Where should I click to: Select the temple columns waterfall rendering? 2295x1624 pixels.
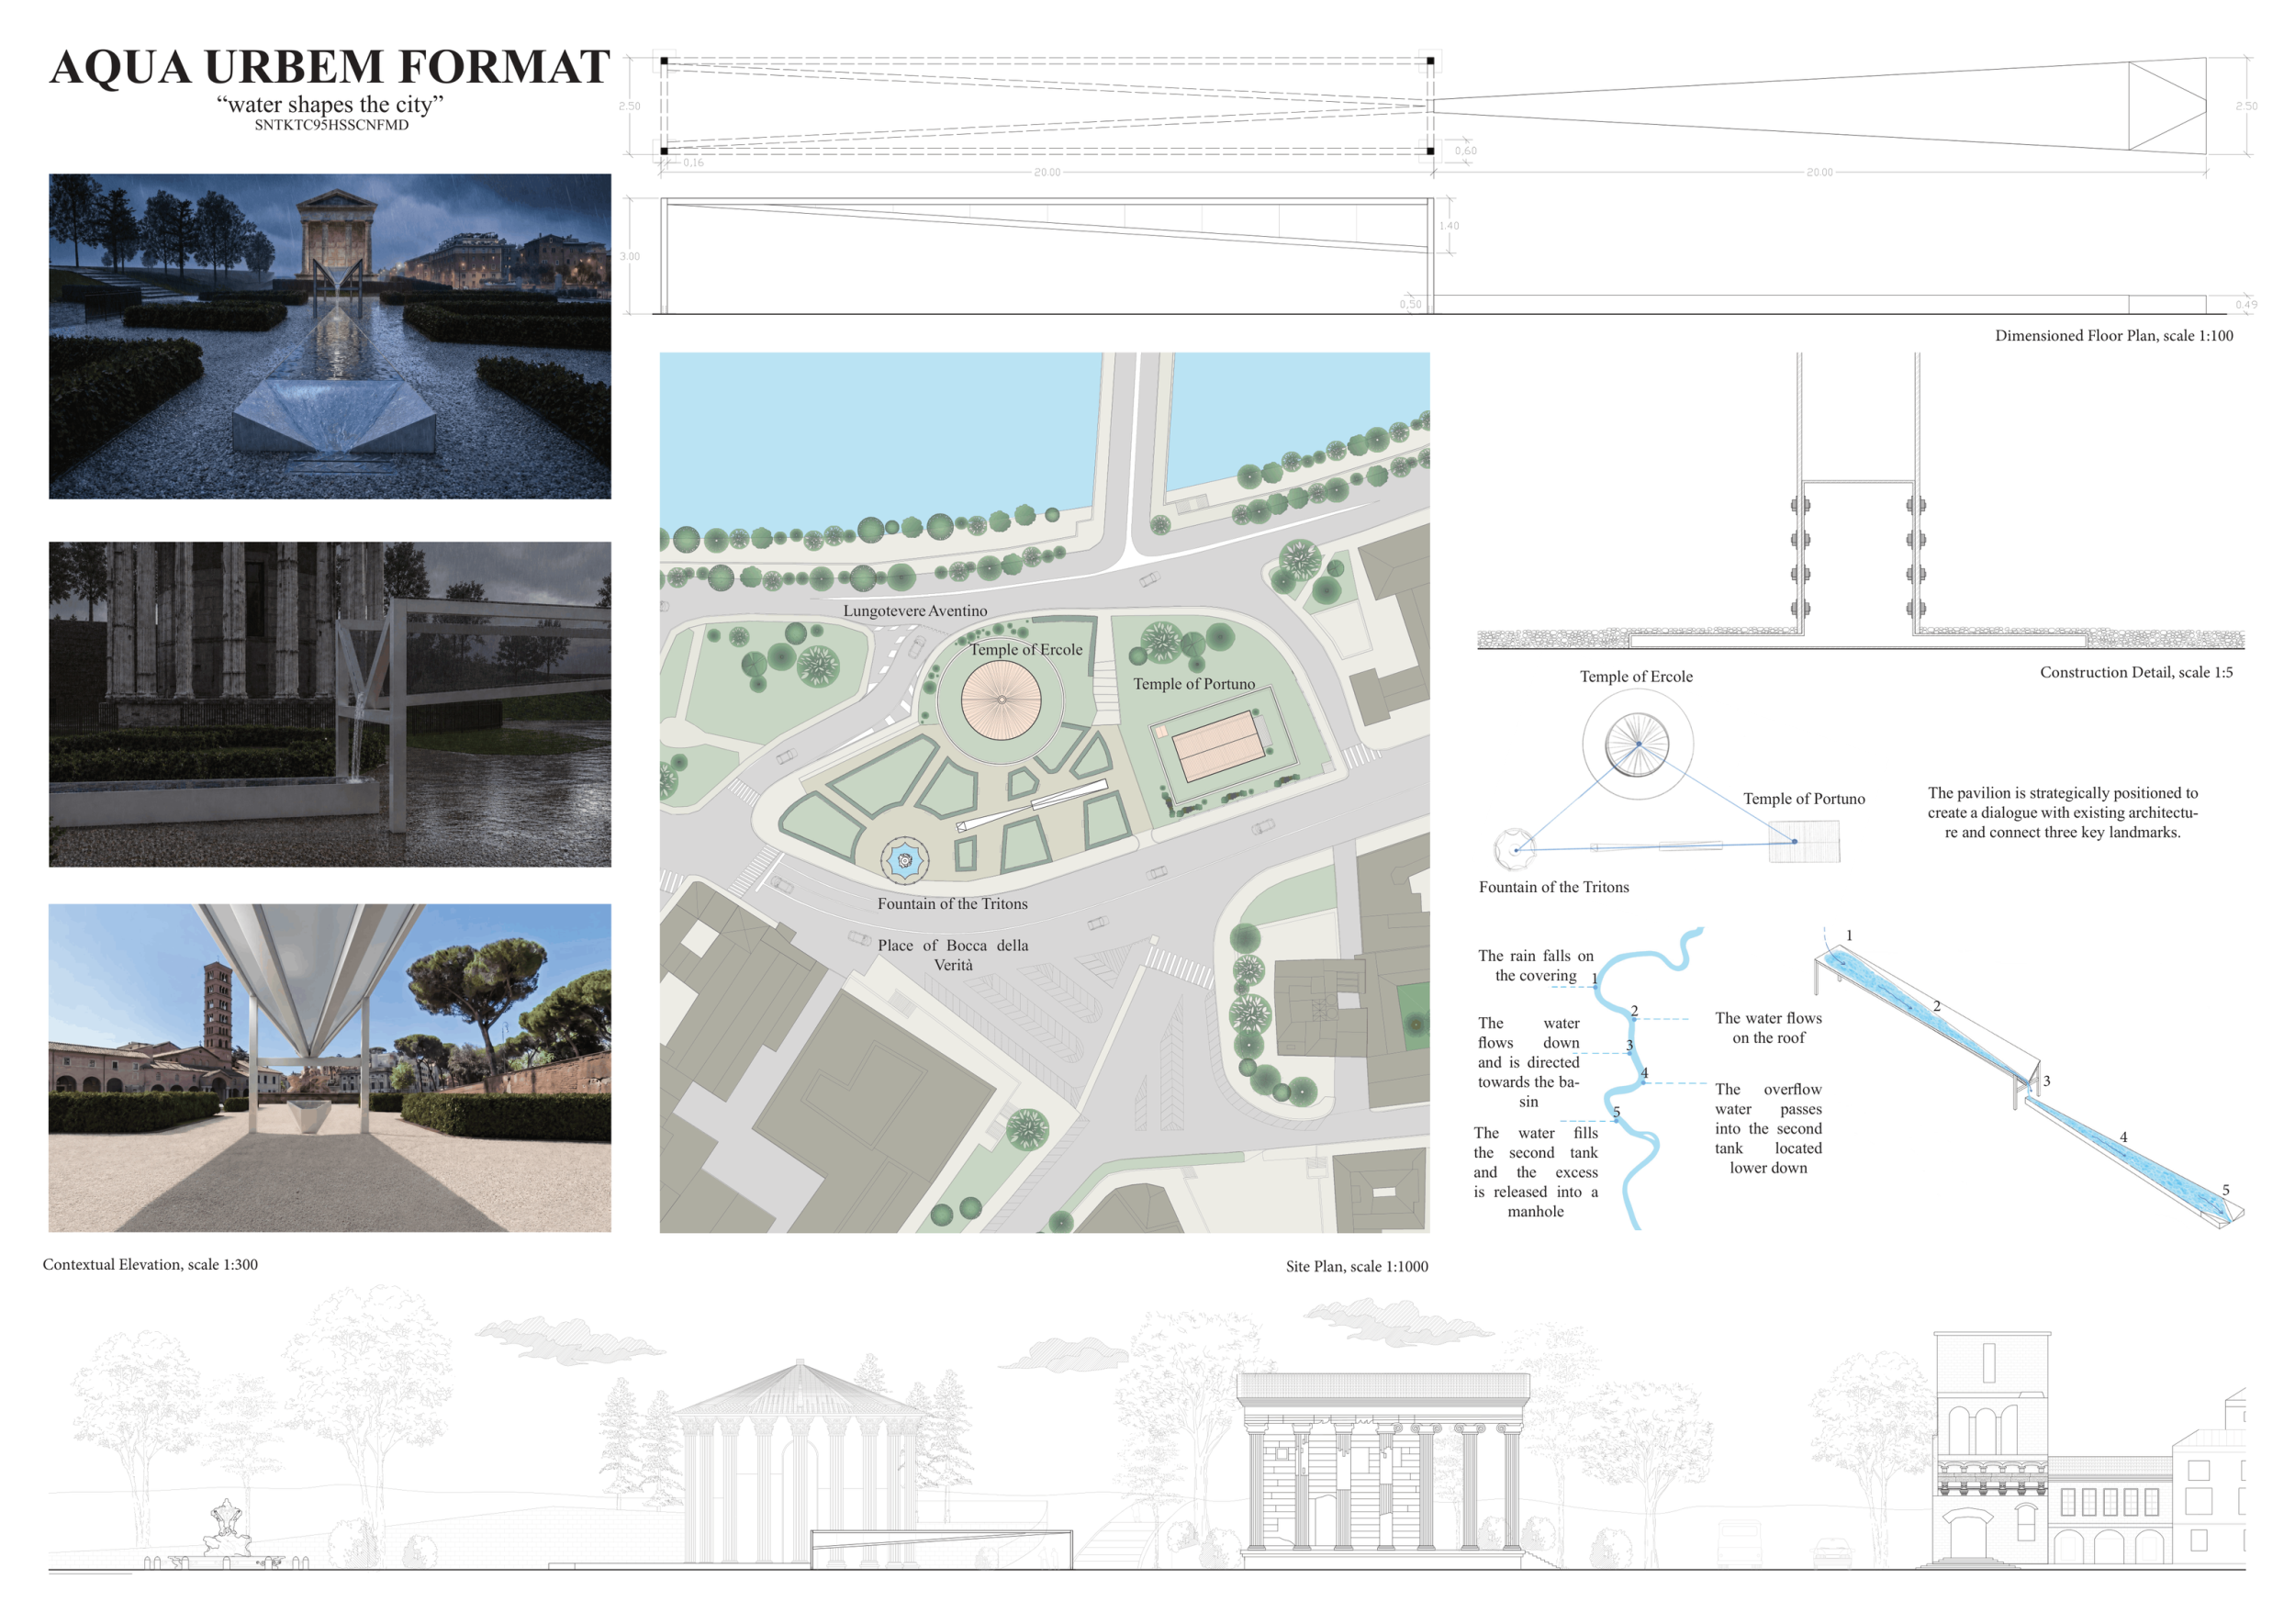[x=330, y=704]
